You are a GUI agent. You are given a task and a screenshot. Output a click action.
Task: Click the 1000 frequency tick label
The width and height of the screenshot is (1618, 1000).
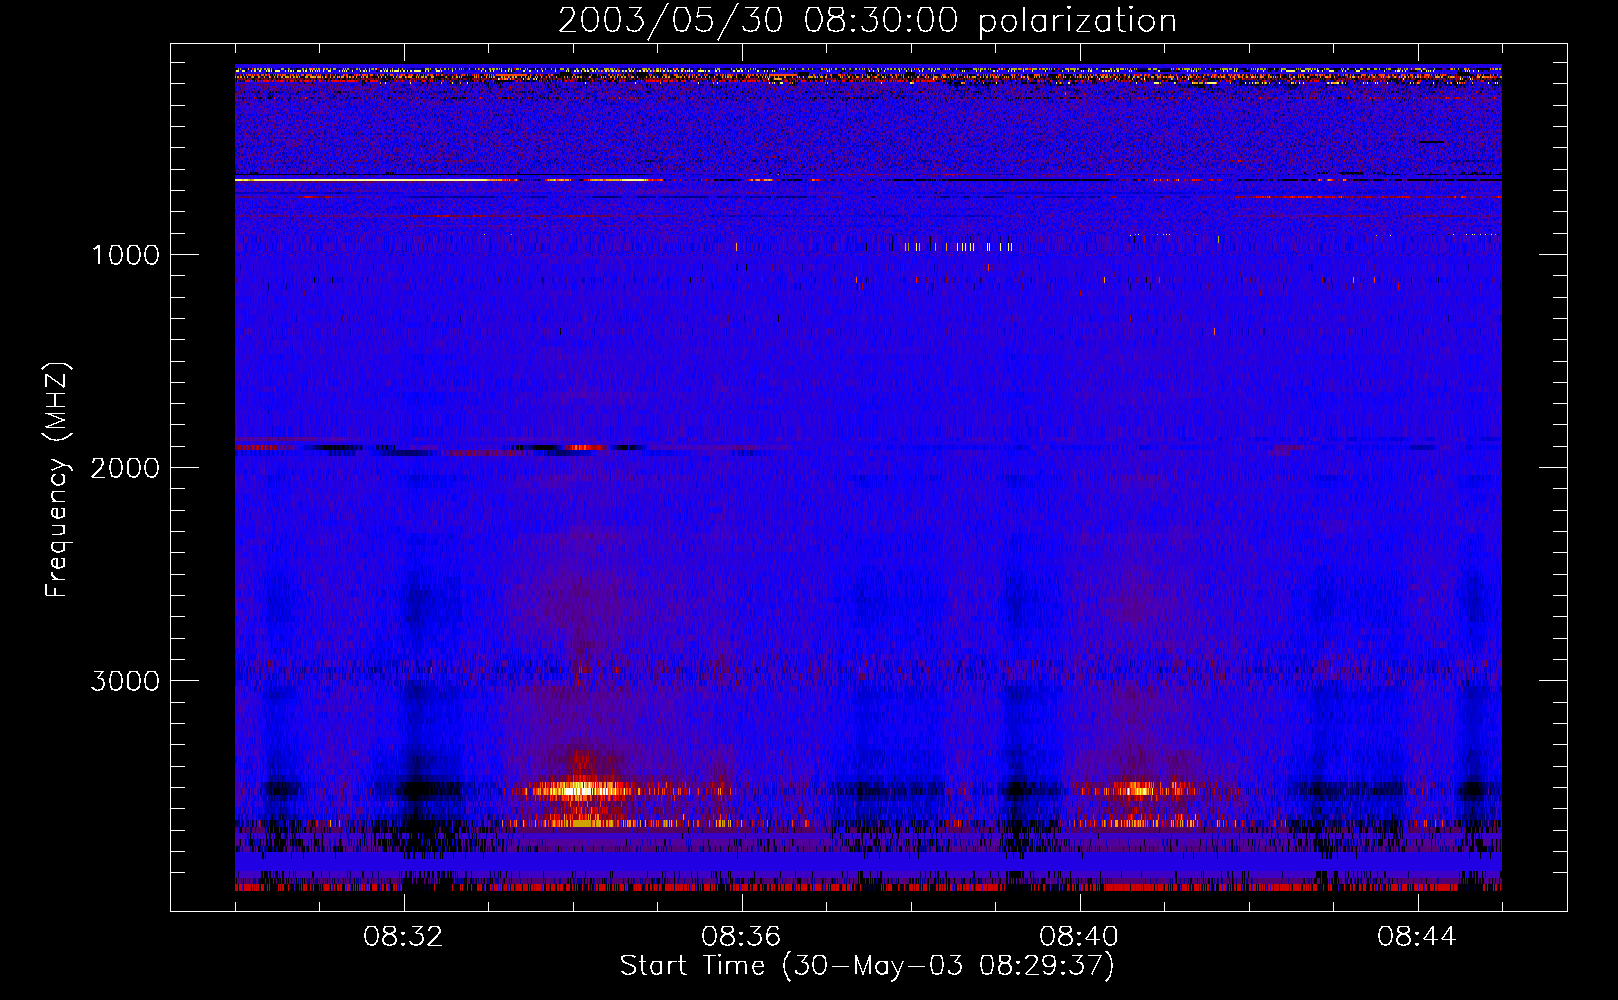pos(126,255)
